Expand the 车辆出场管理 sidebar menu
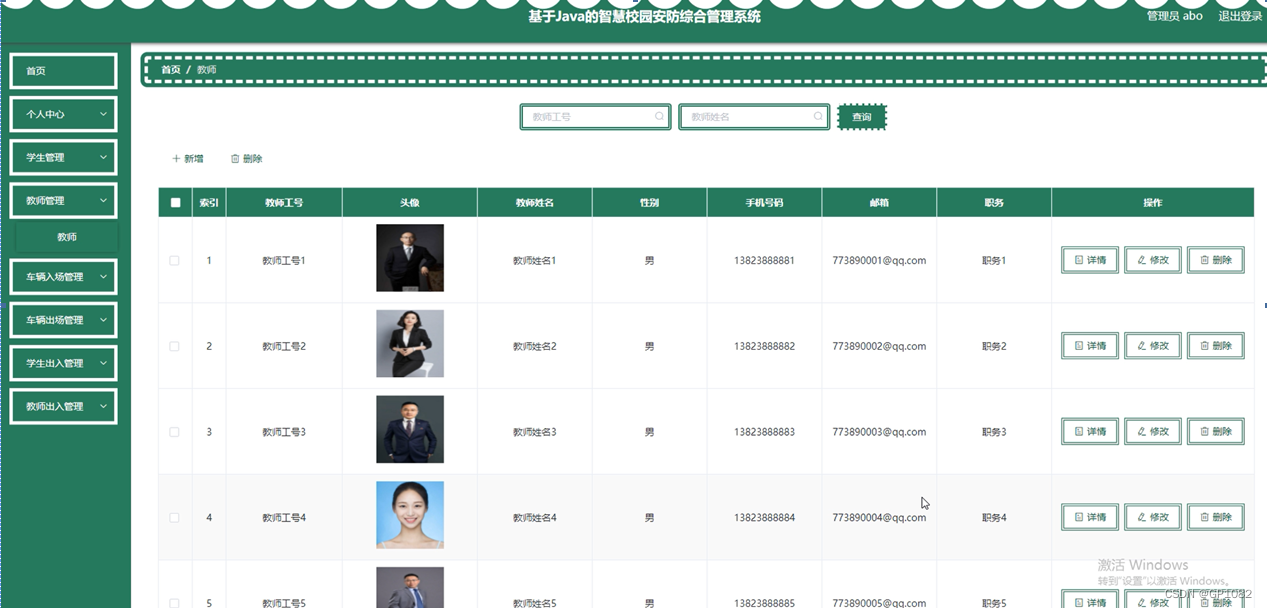The width and height of the screenshot is (1267, 608). click(63, 320)
